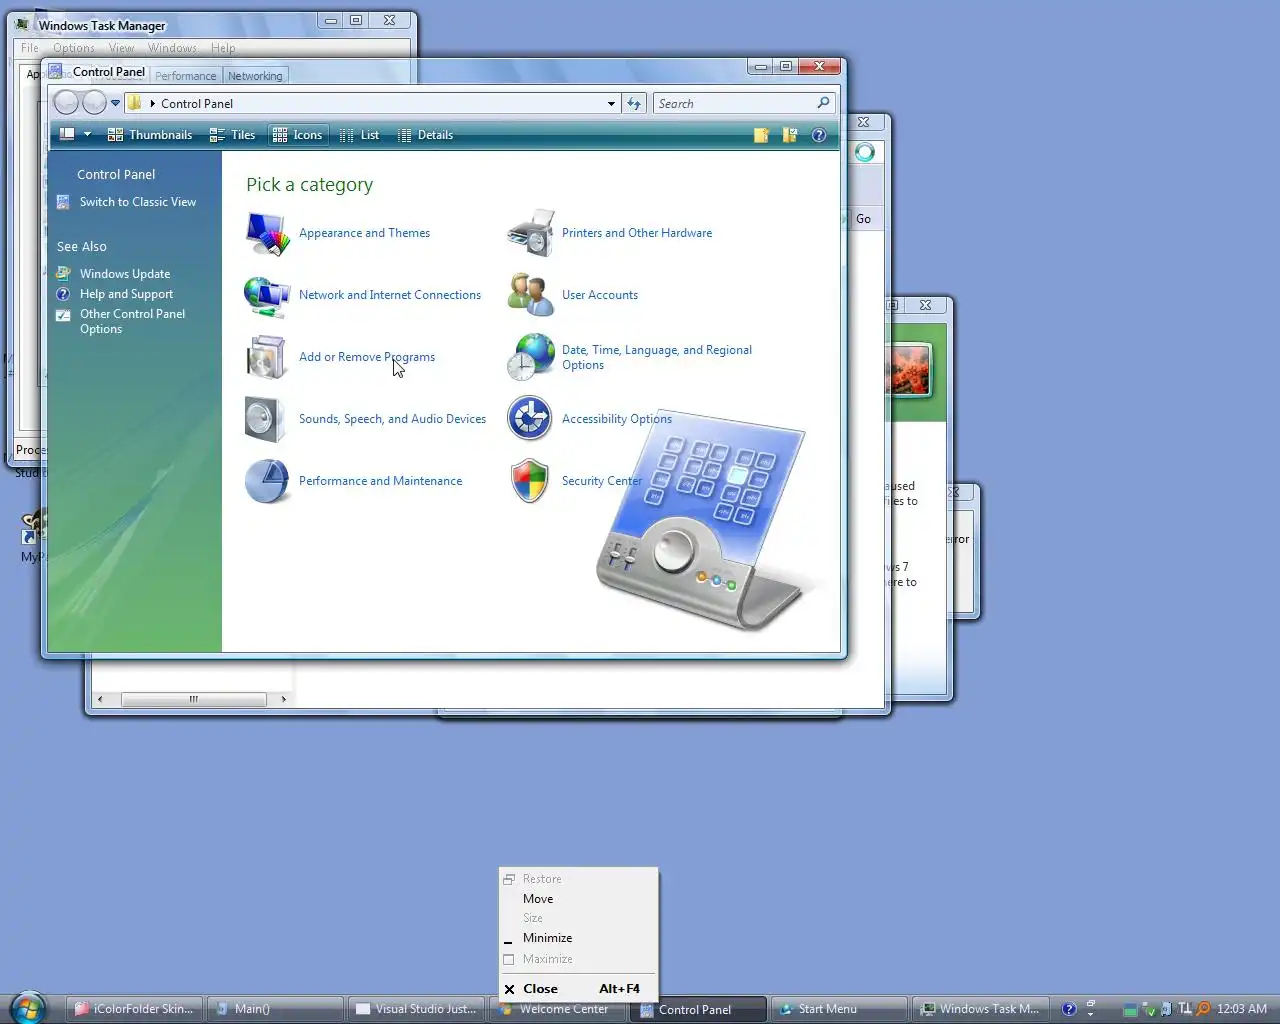Open recent pages dropdown beside Forward button
This screenshot has width=1280, height=1024.
pyautogui.click(x=115, y=103)
